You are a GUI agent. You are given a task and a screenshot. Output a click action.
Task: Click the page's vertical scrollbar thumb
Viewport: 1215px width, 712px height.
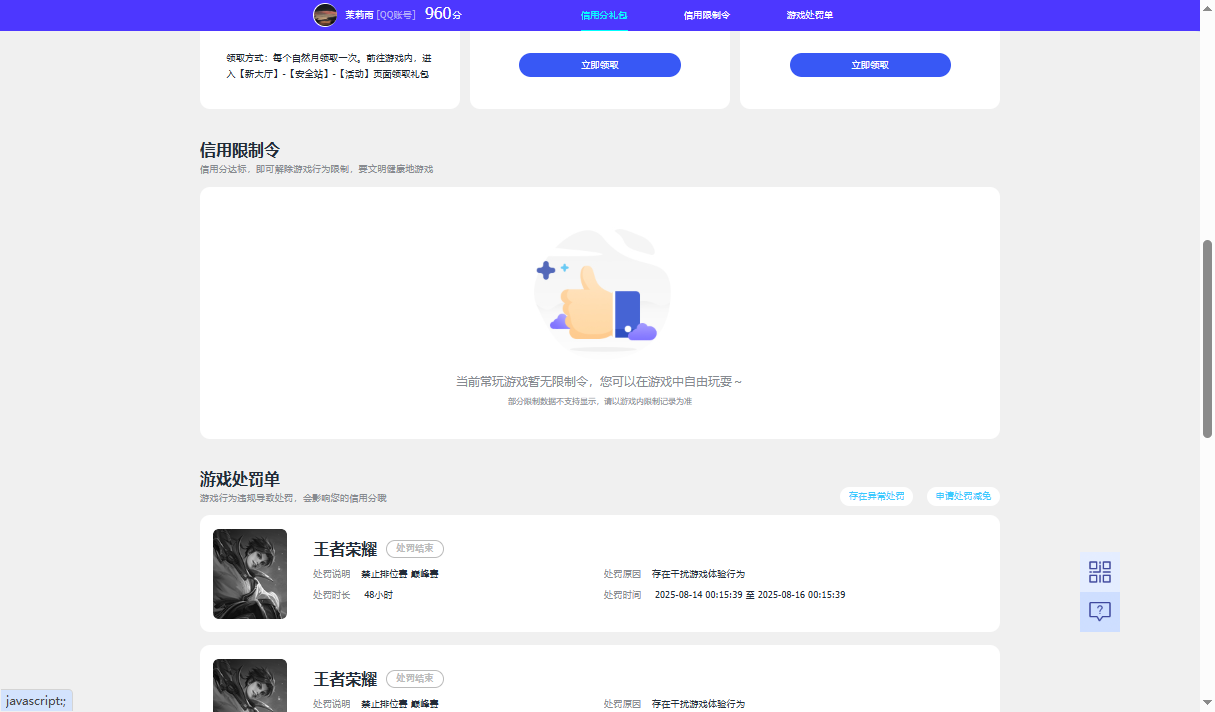click(1207, 338)
